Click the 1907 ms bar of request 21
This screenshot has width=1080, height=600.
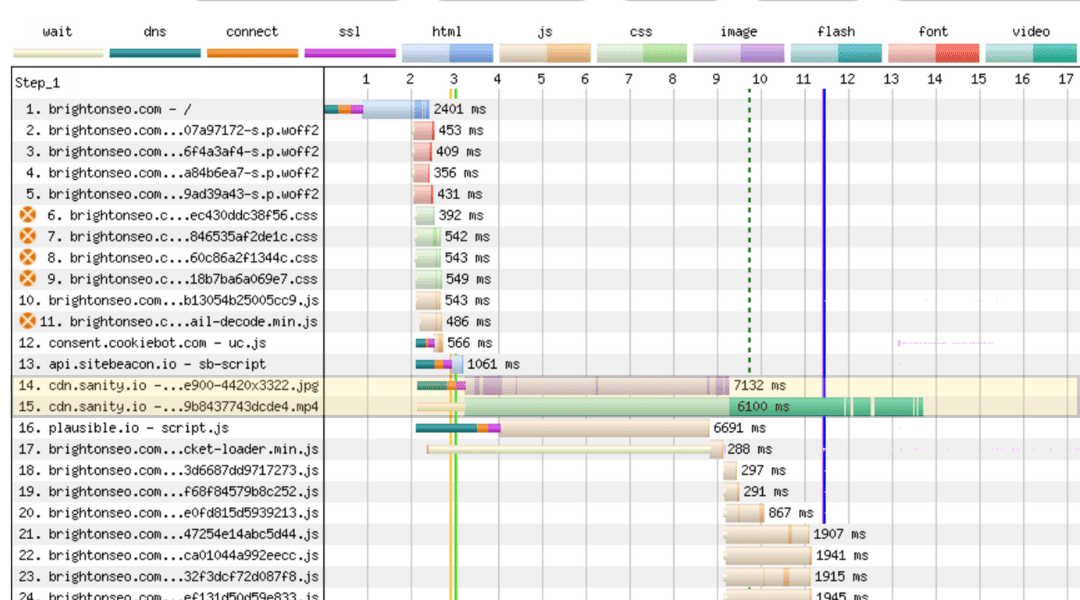point(767,534)
